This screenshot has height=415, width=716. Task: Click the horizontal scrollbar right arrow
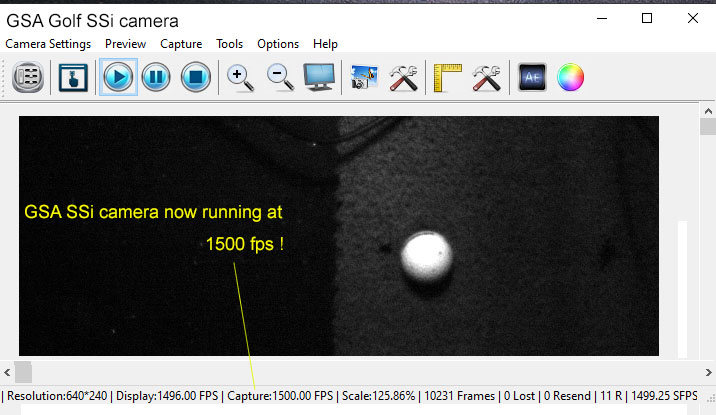pyautogui.click(x=708, y=373)
